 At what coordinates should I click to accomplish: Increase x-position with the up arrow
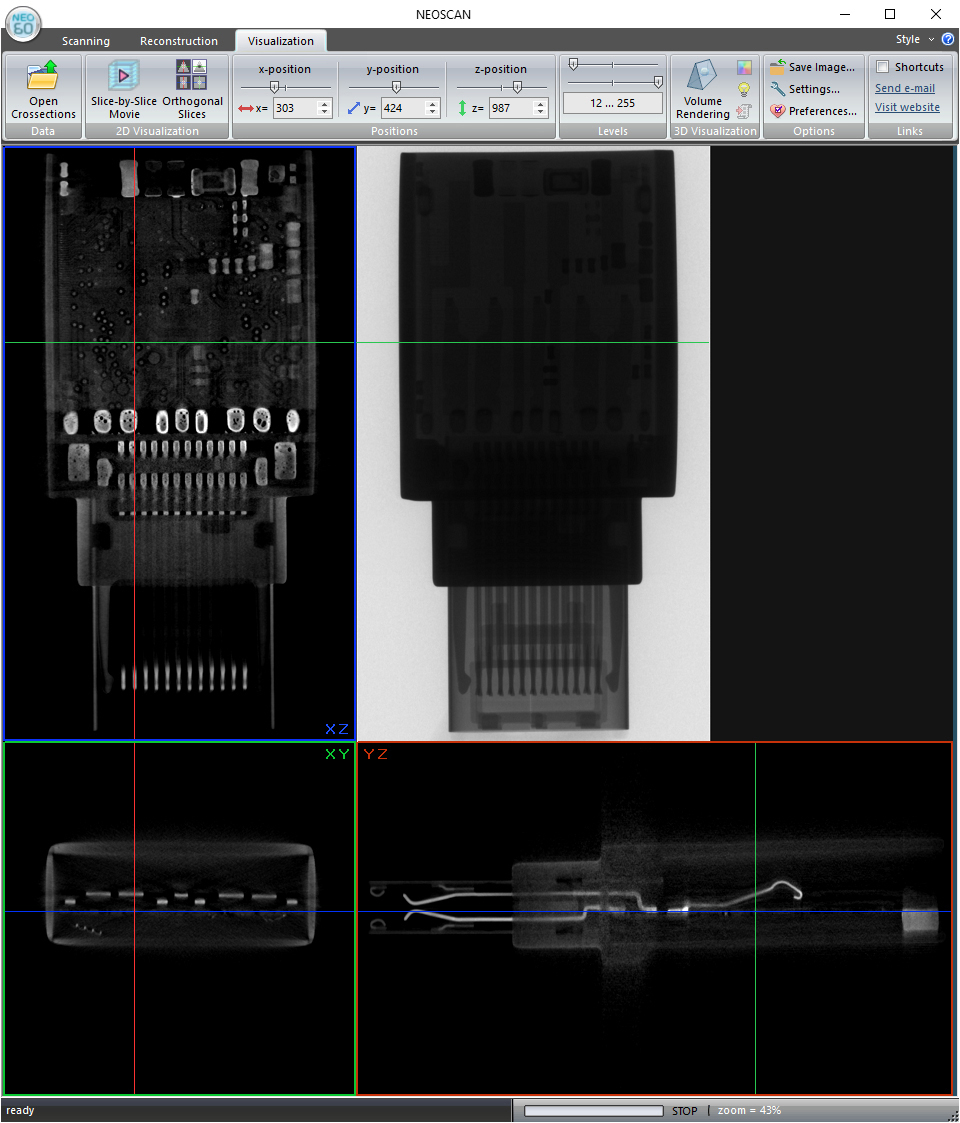point(324,103)
